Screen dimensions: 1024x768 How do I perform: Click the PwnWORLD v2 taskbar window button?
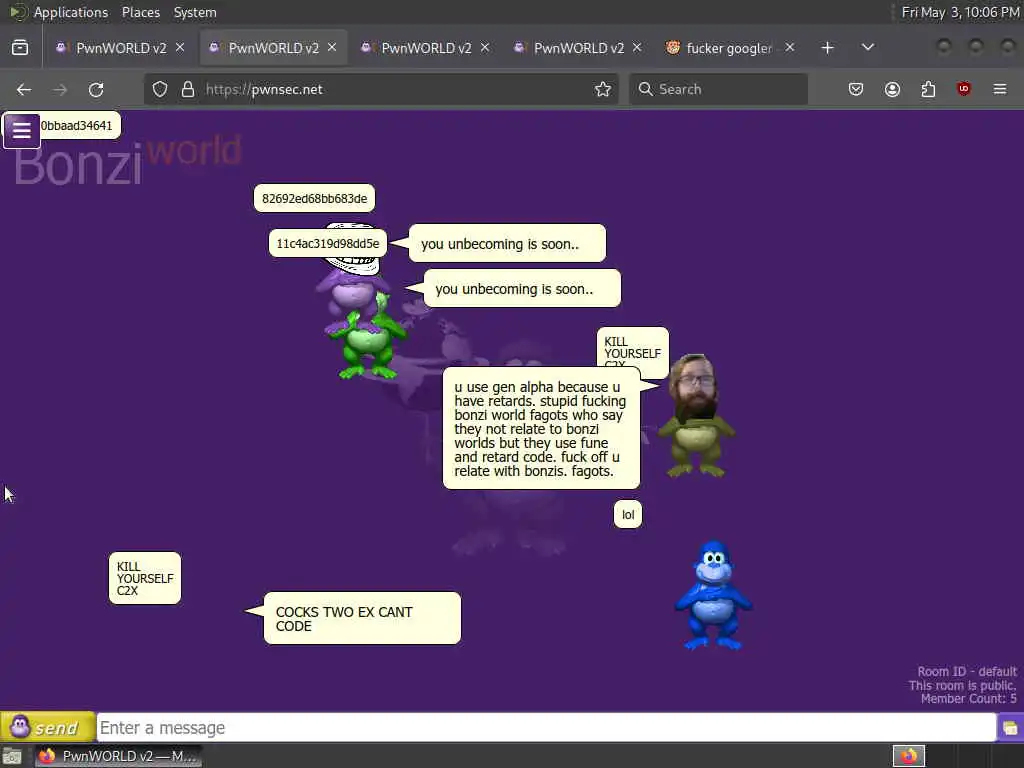coord(118,756)
